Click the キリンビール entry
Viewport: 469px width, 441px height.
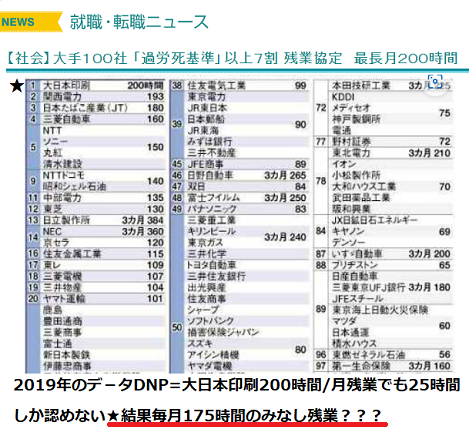pyautogui.click(x=211, y=231)
